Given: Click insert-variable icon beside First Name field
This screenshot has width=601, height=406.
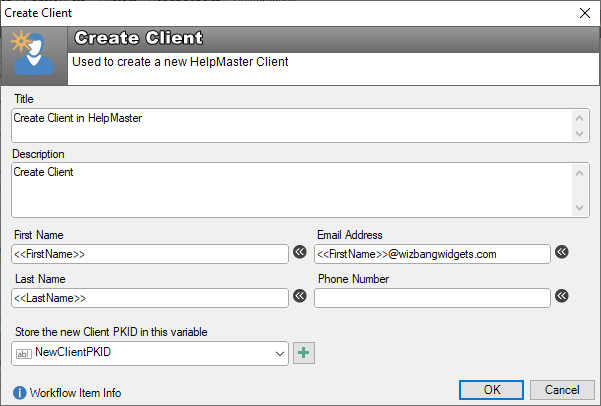Looking at the screenshot, I should click(x=300, y=252).
